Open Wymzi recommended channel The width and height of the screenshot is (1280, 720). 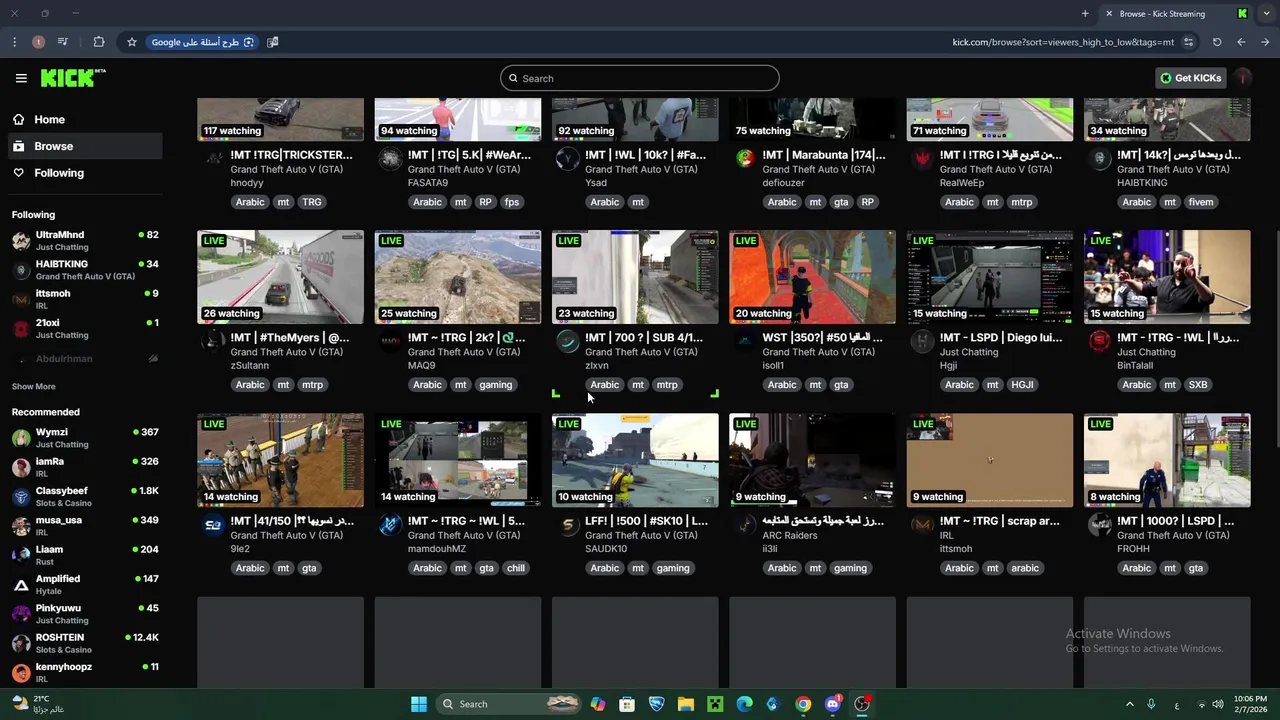(85, 438)
